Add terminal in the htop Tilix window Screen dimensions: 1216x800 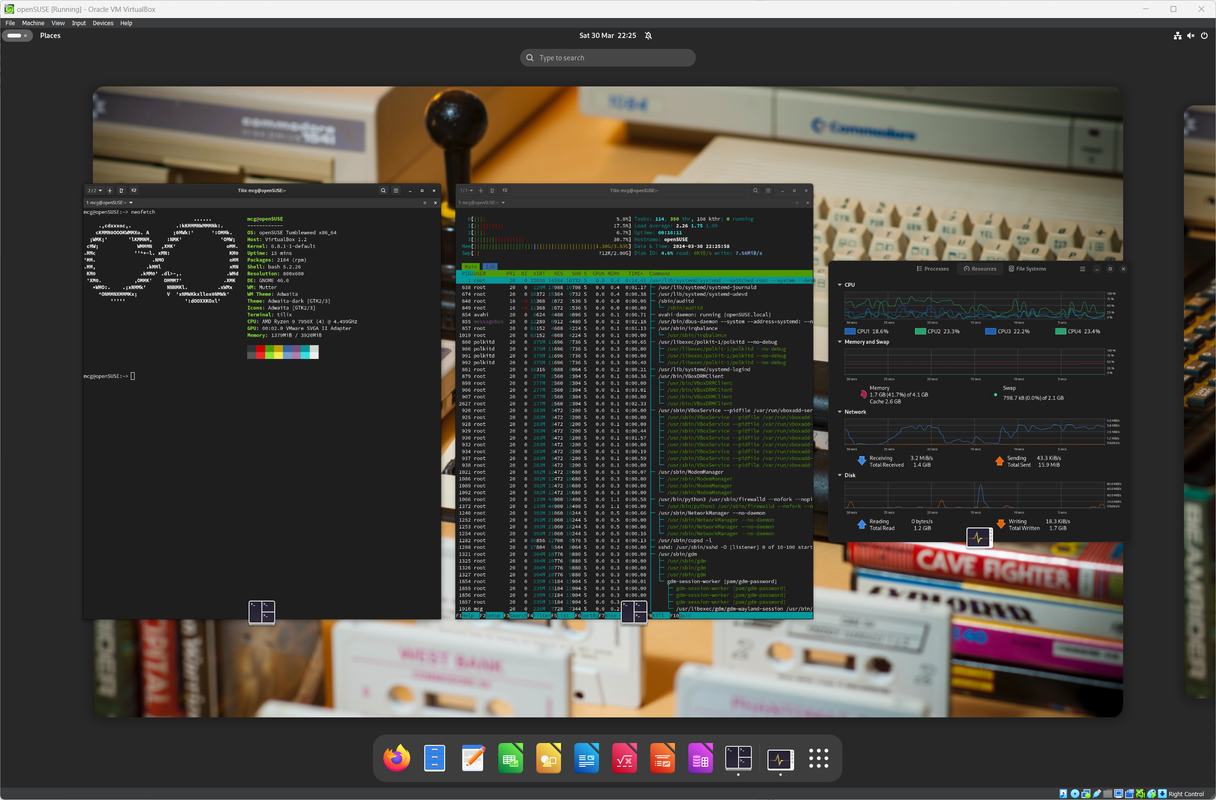tap(481, 190)
